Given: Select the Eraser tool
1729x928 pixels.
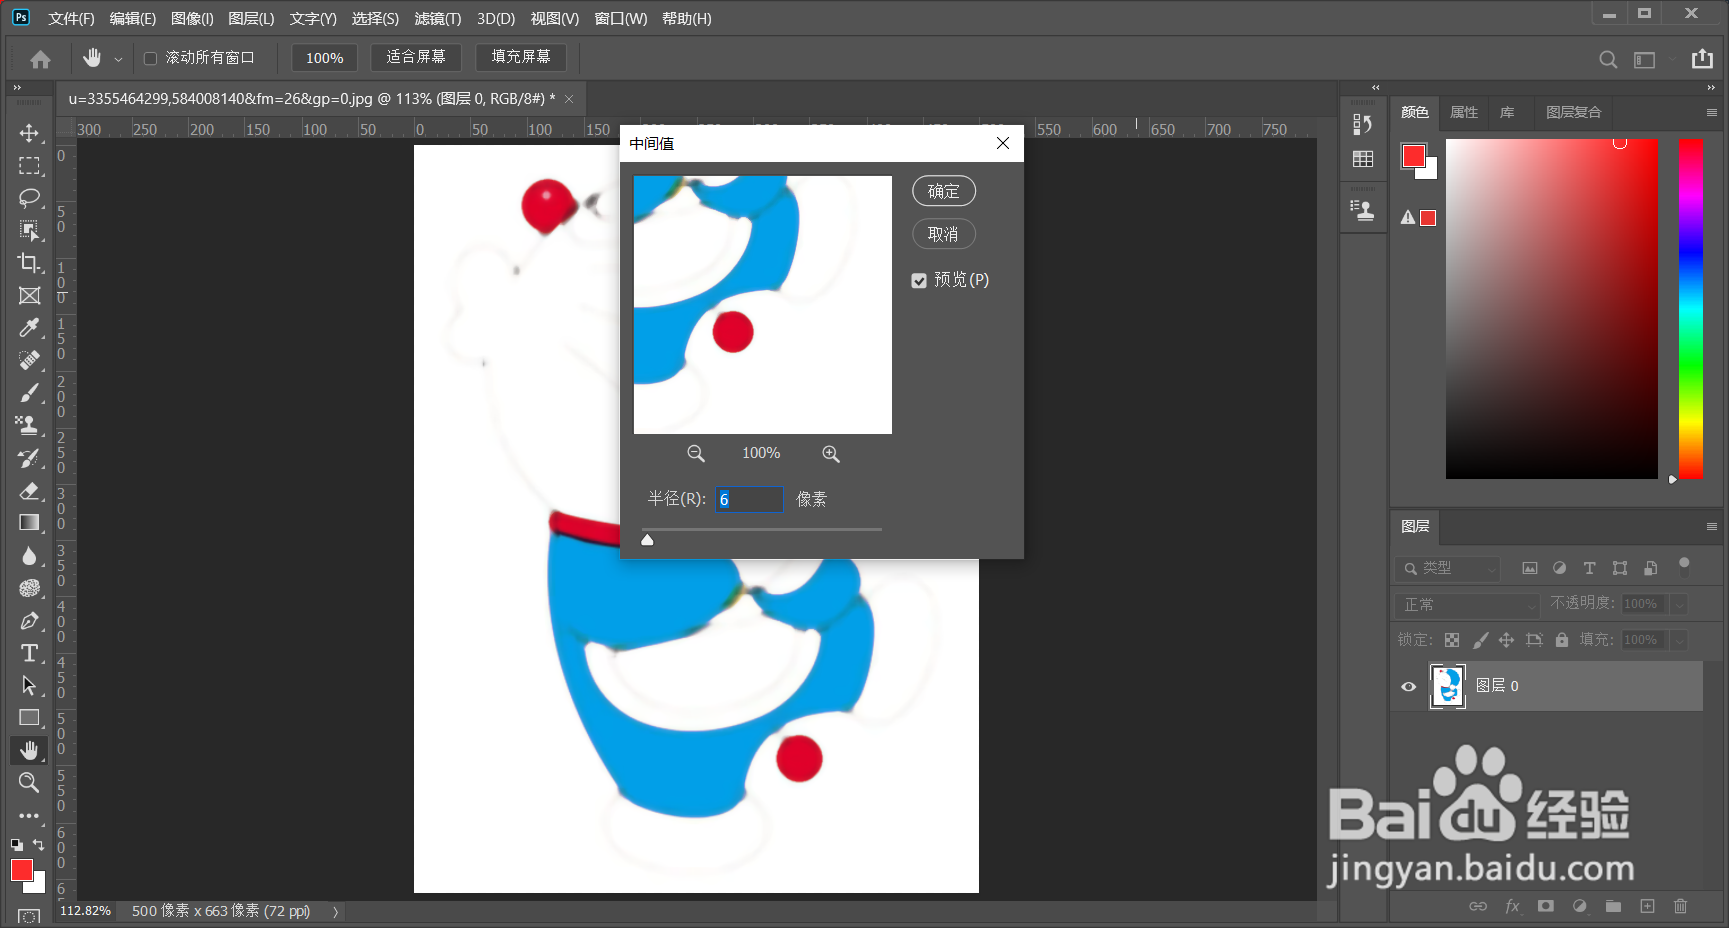Looking at the screenshot, I should [29, 491].
